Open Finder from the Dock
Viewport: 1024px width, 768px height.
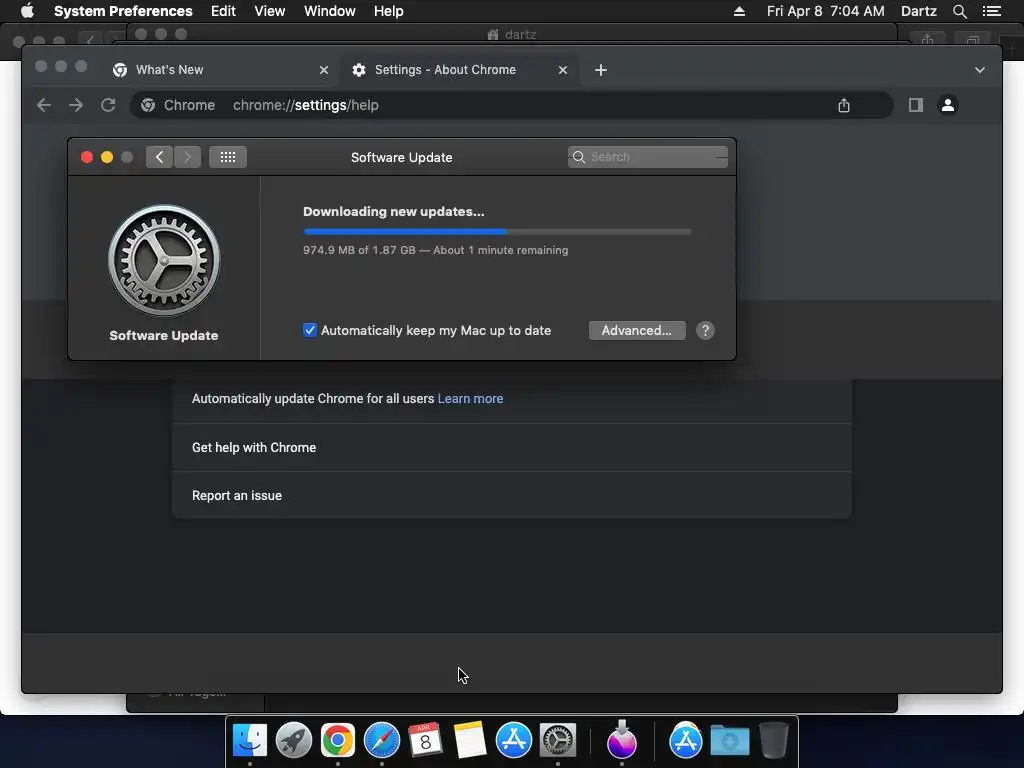click(x=249, y=740)
